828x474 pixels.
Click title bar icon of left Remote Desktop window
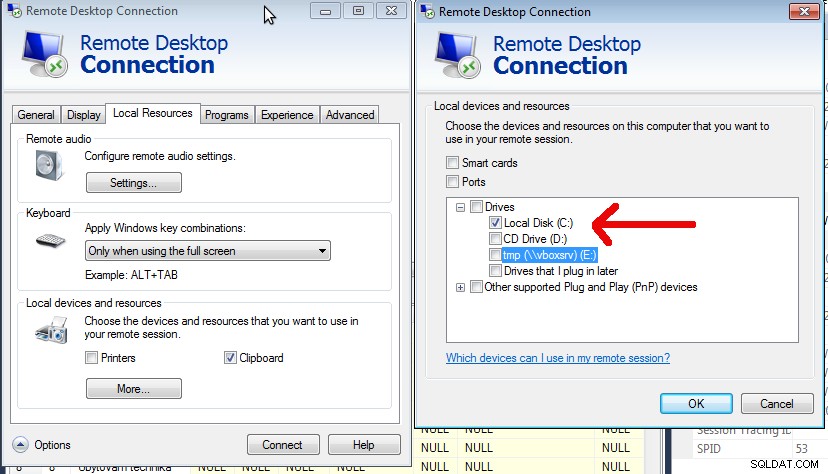[x=14, y=11]
